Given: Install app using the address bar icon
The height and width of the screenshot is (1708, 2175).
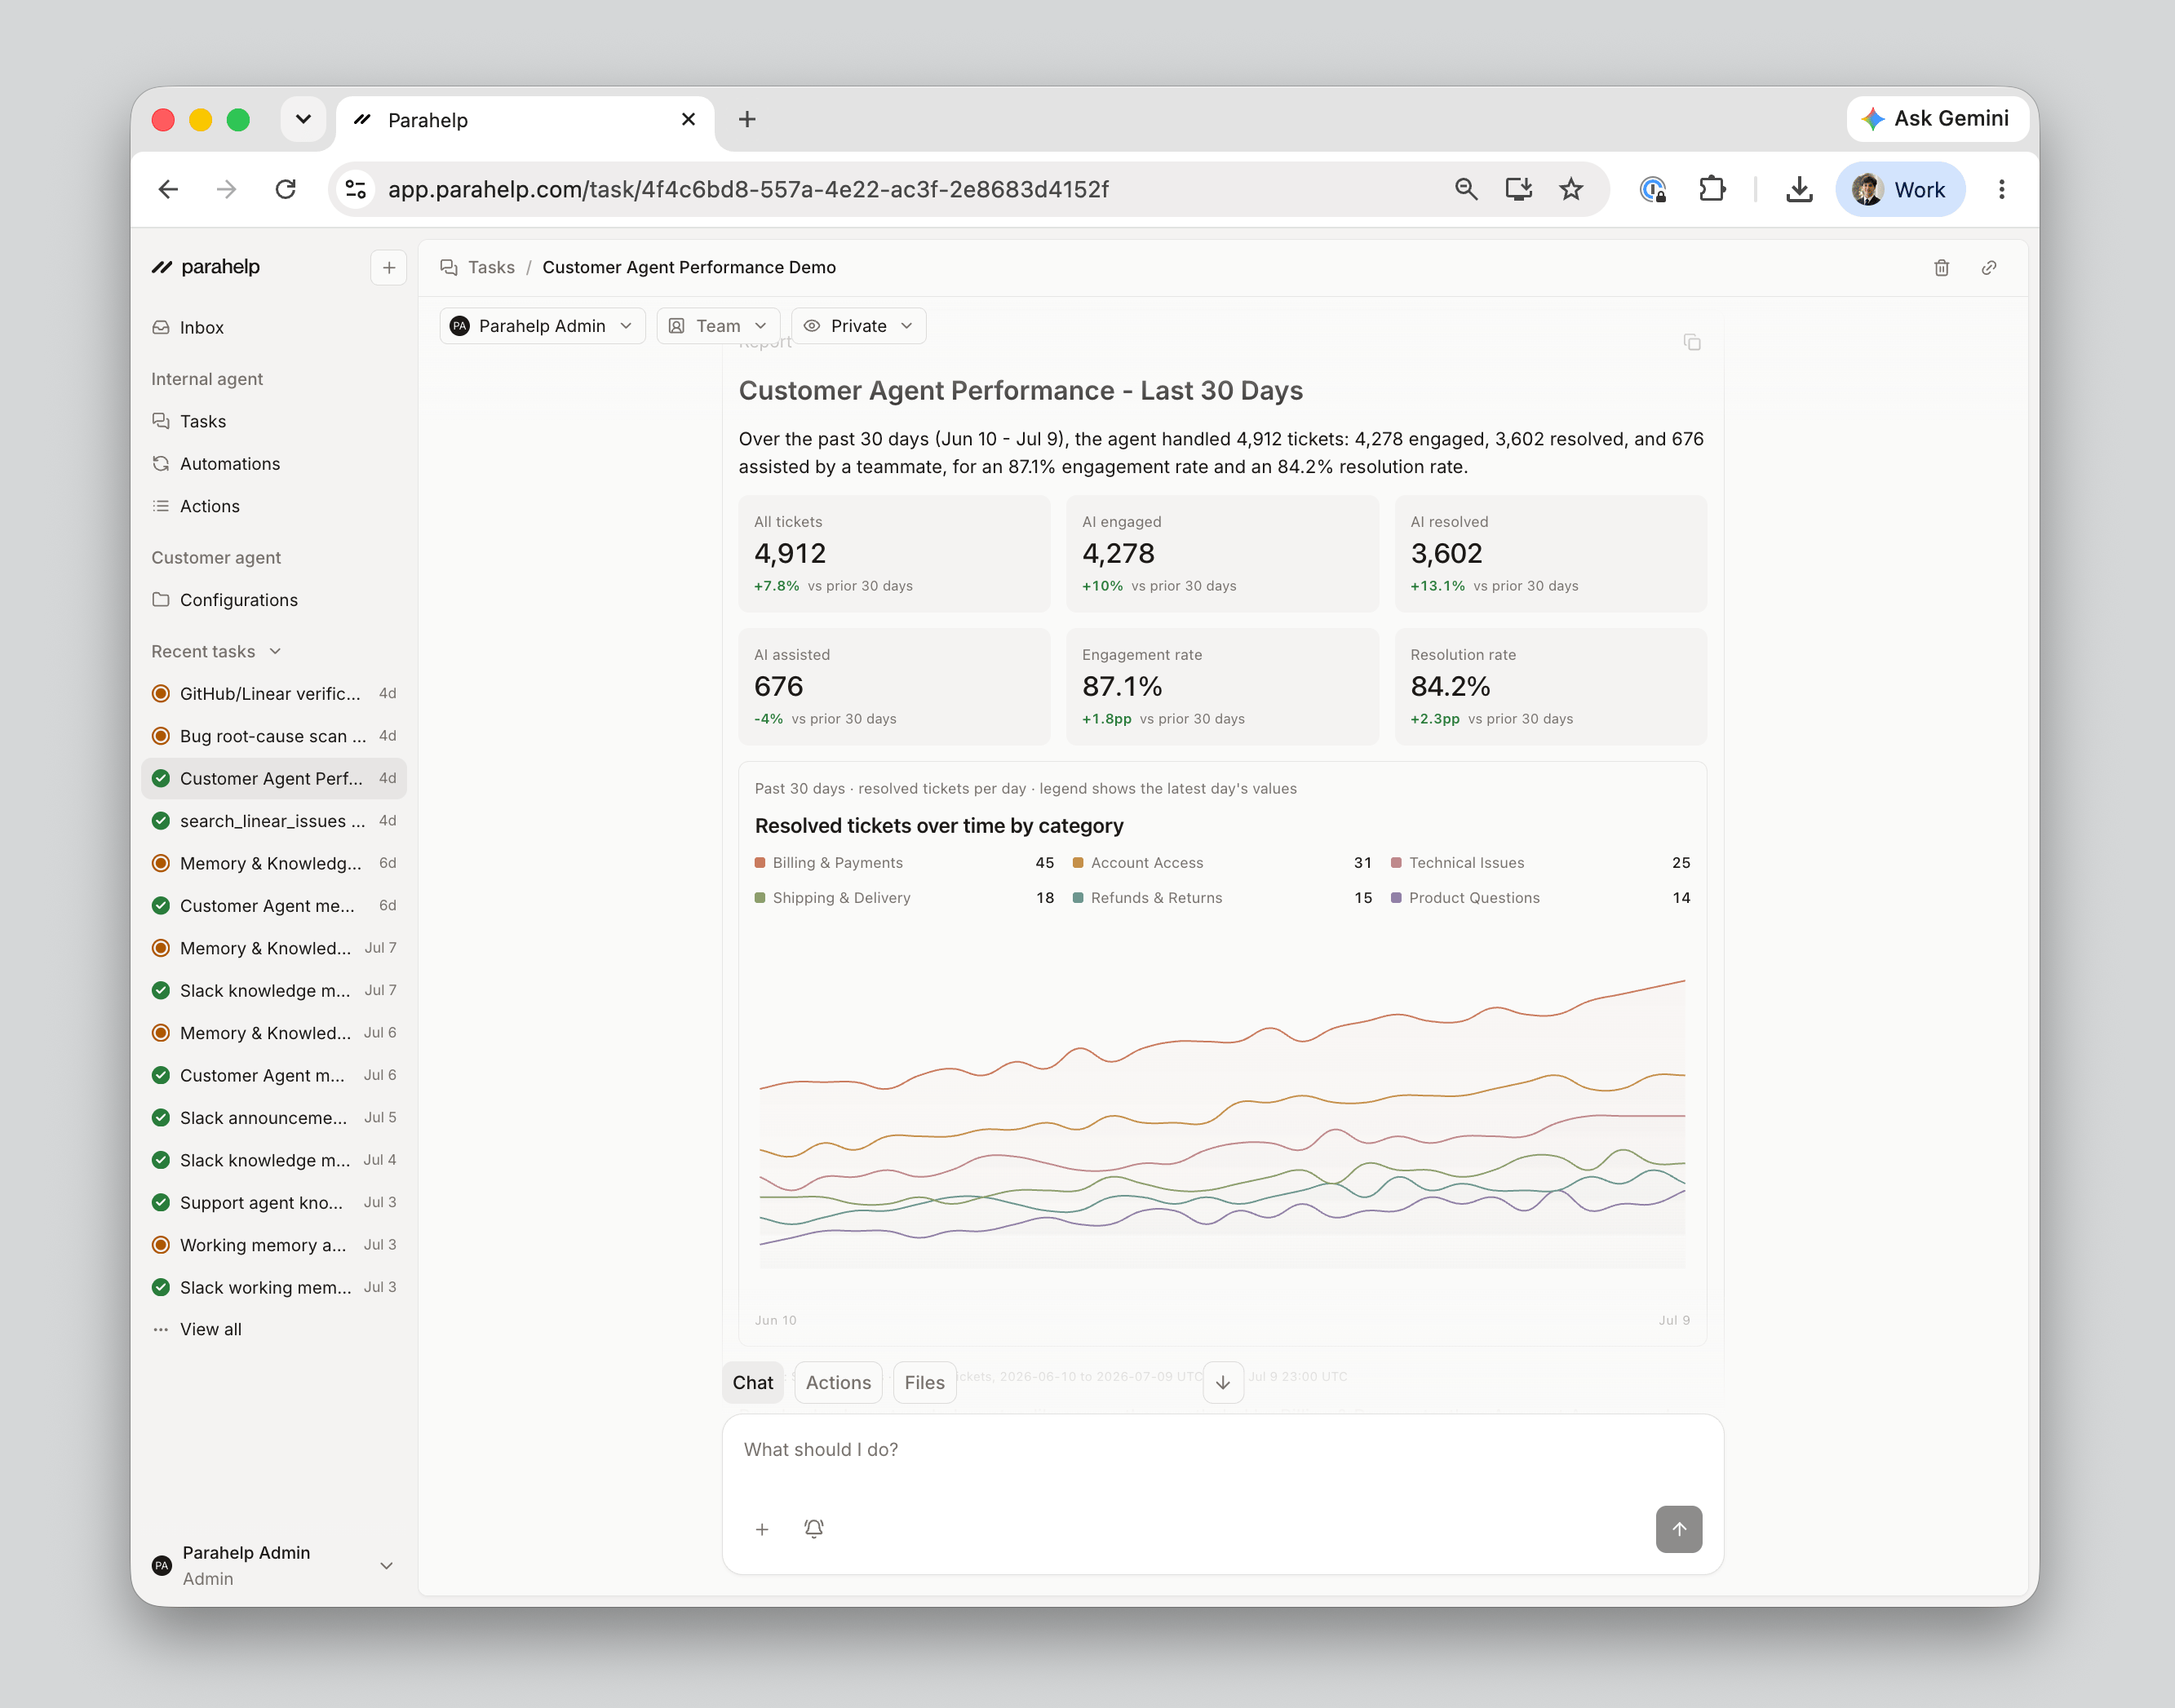Looking at the screenshot, I should coord(1519,189).
